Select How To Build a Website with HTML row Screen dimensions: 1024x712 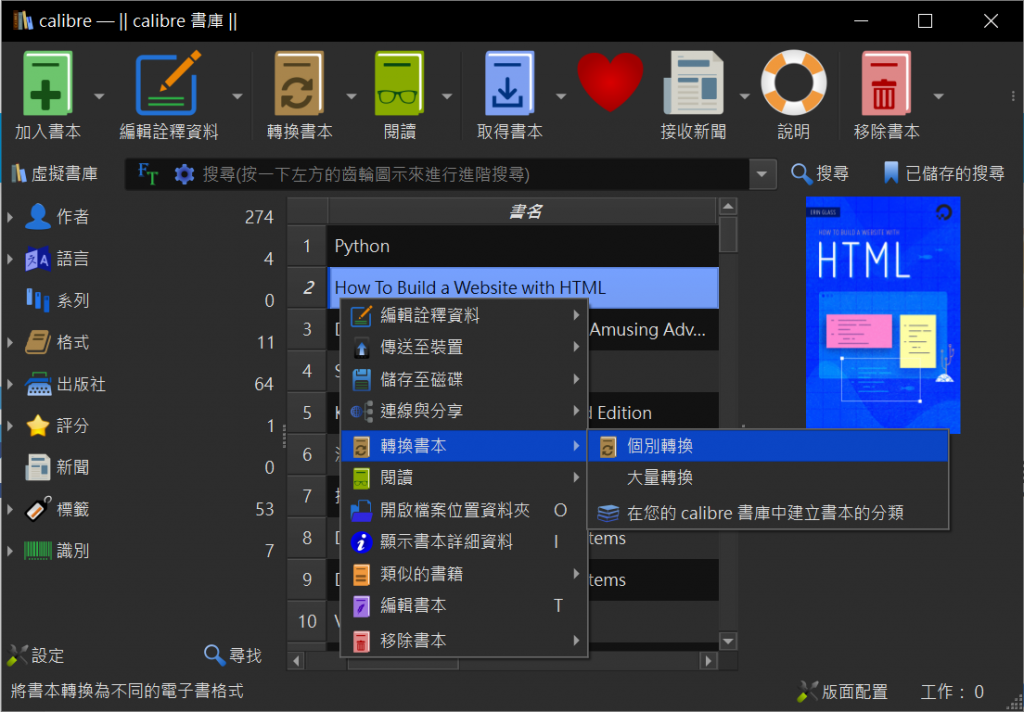522,287
